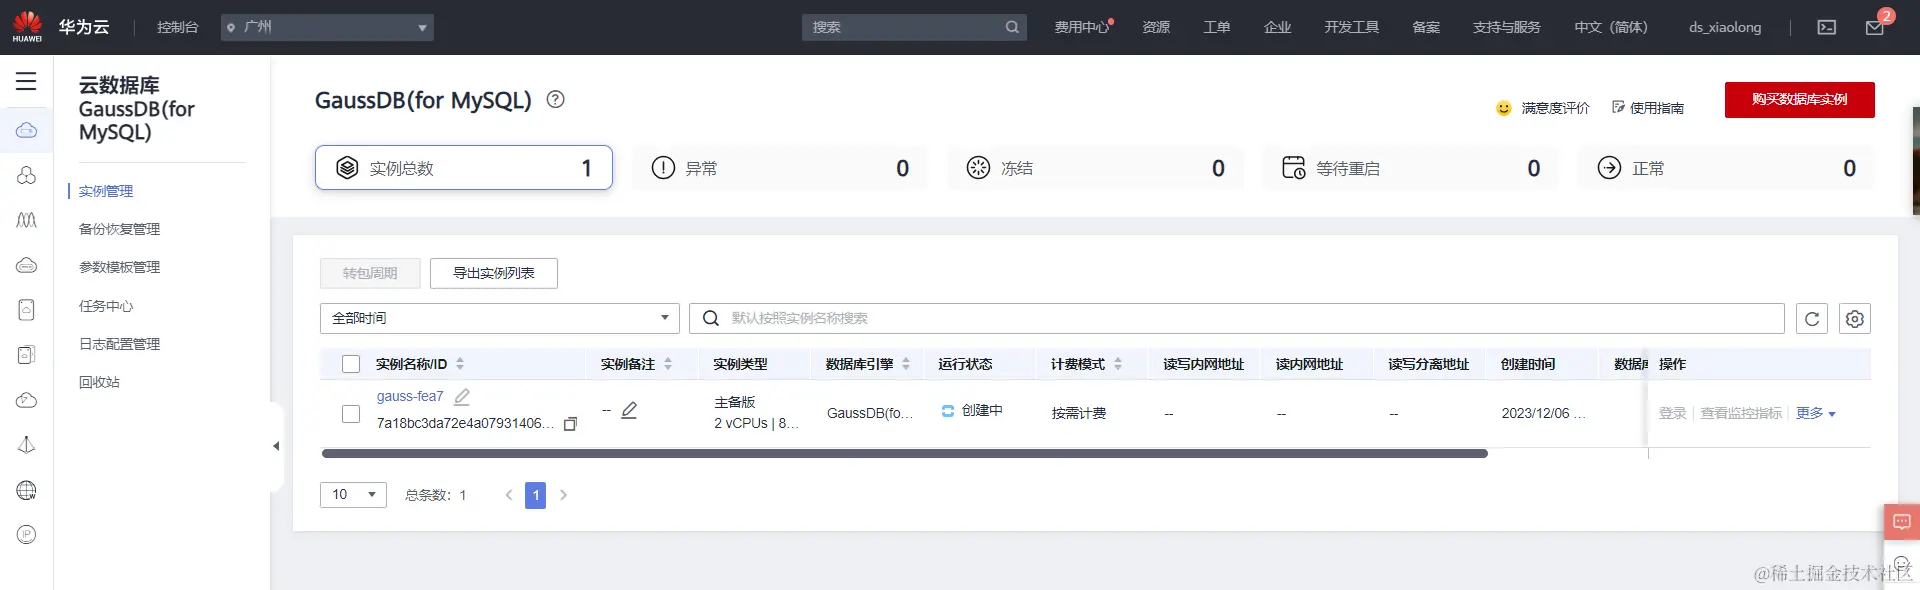
Task: Open the gauss-fea7 instance link
Action: [x=410, y=396]
